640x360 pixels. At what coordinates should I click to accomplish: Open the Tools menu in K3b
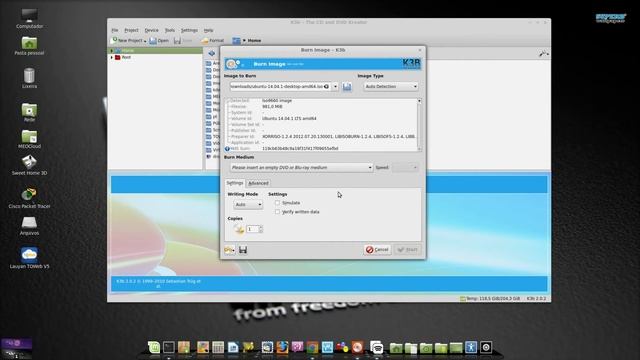pos(170,30)
